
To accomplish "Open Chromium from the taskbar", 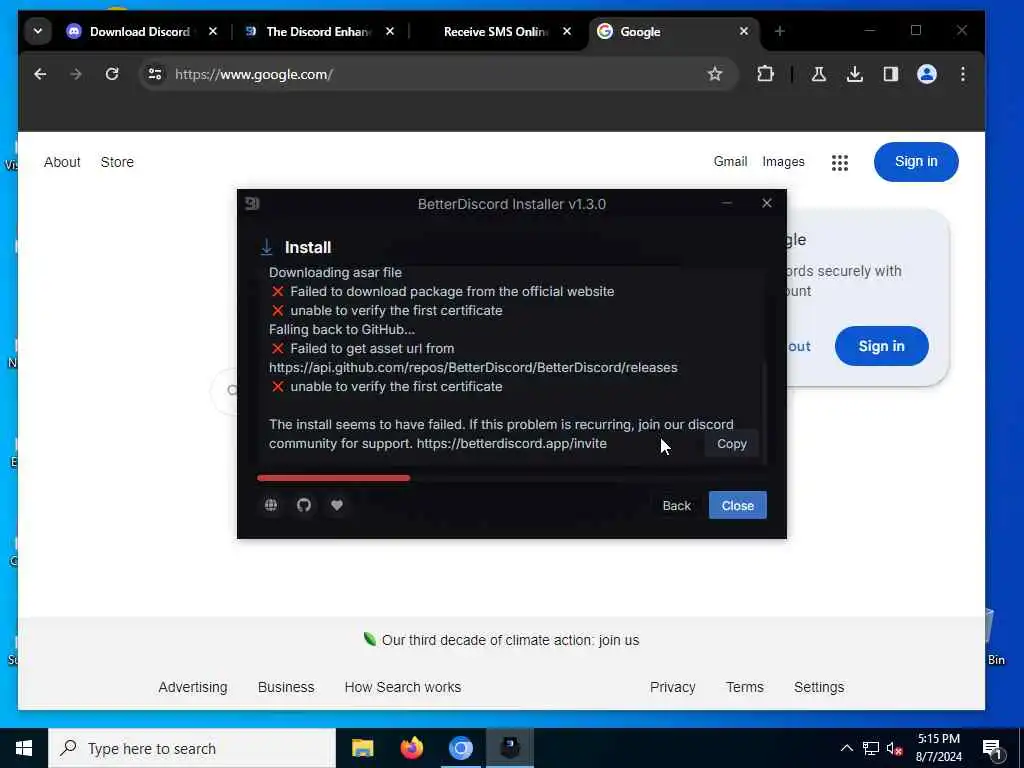I will (x=460, y=748).
